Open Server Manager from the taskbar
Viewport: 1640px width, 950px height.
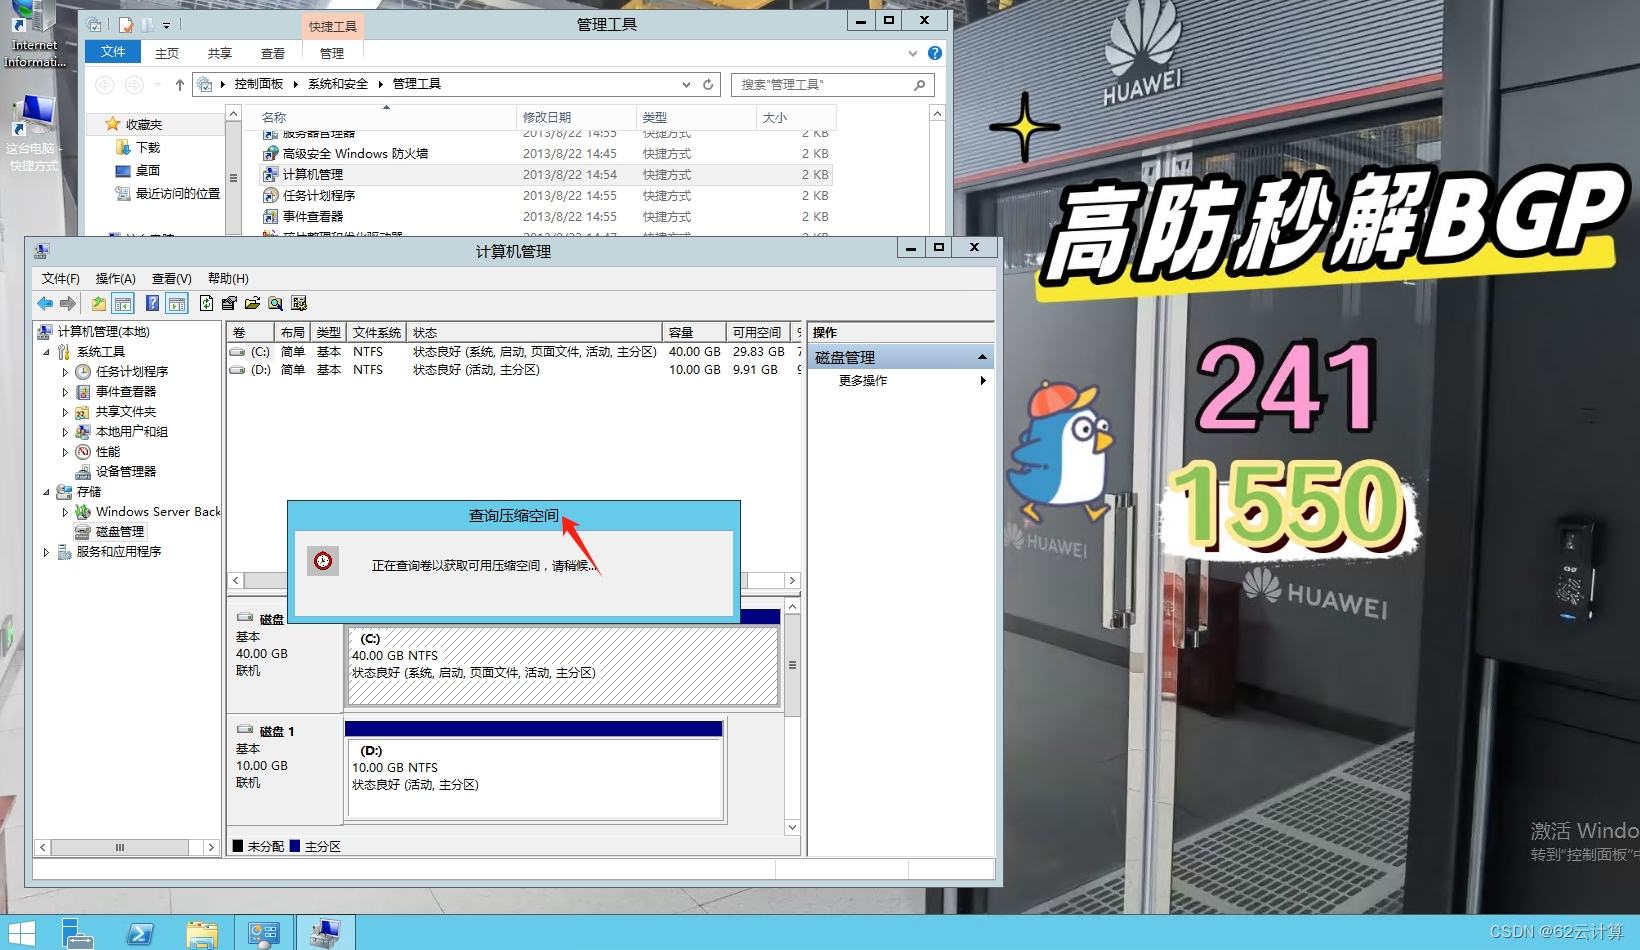pos(77,933)
